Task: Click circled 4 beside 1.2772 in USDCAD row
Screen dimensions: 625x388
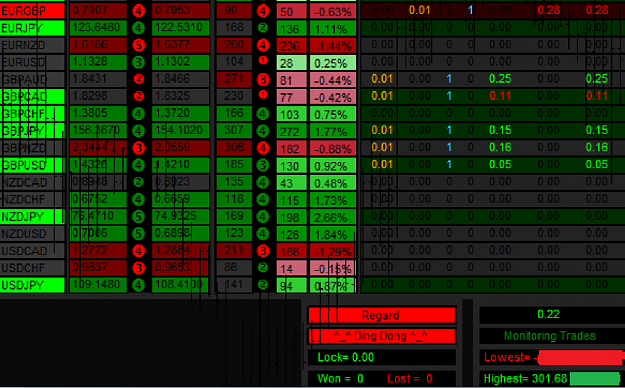Action: pyautogui.click(x=138, y=251)
